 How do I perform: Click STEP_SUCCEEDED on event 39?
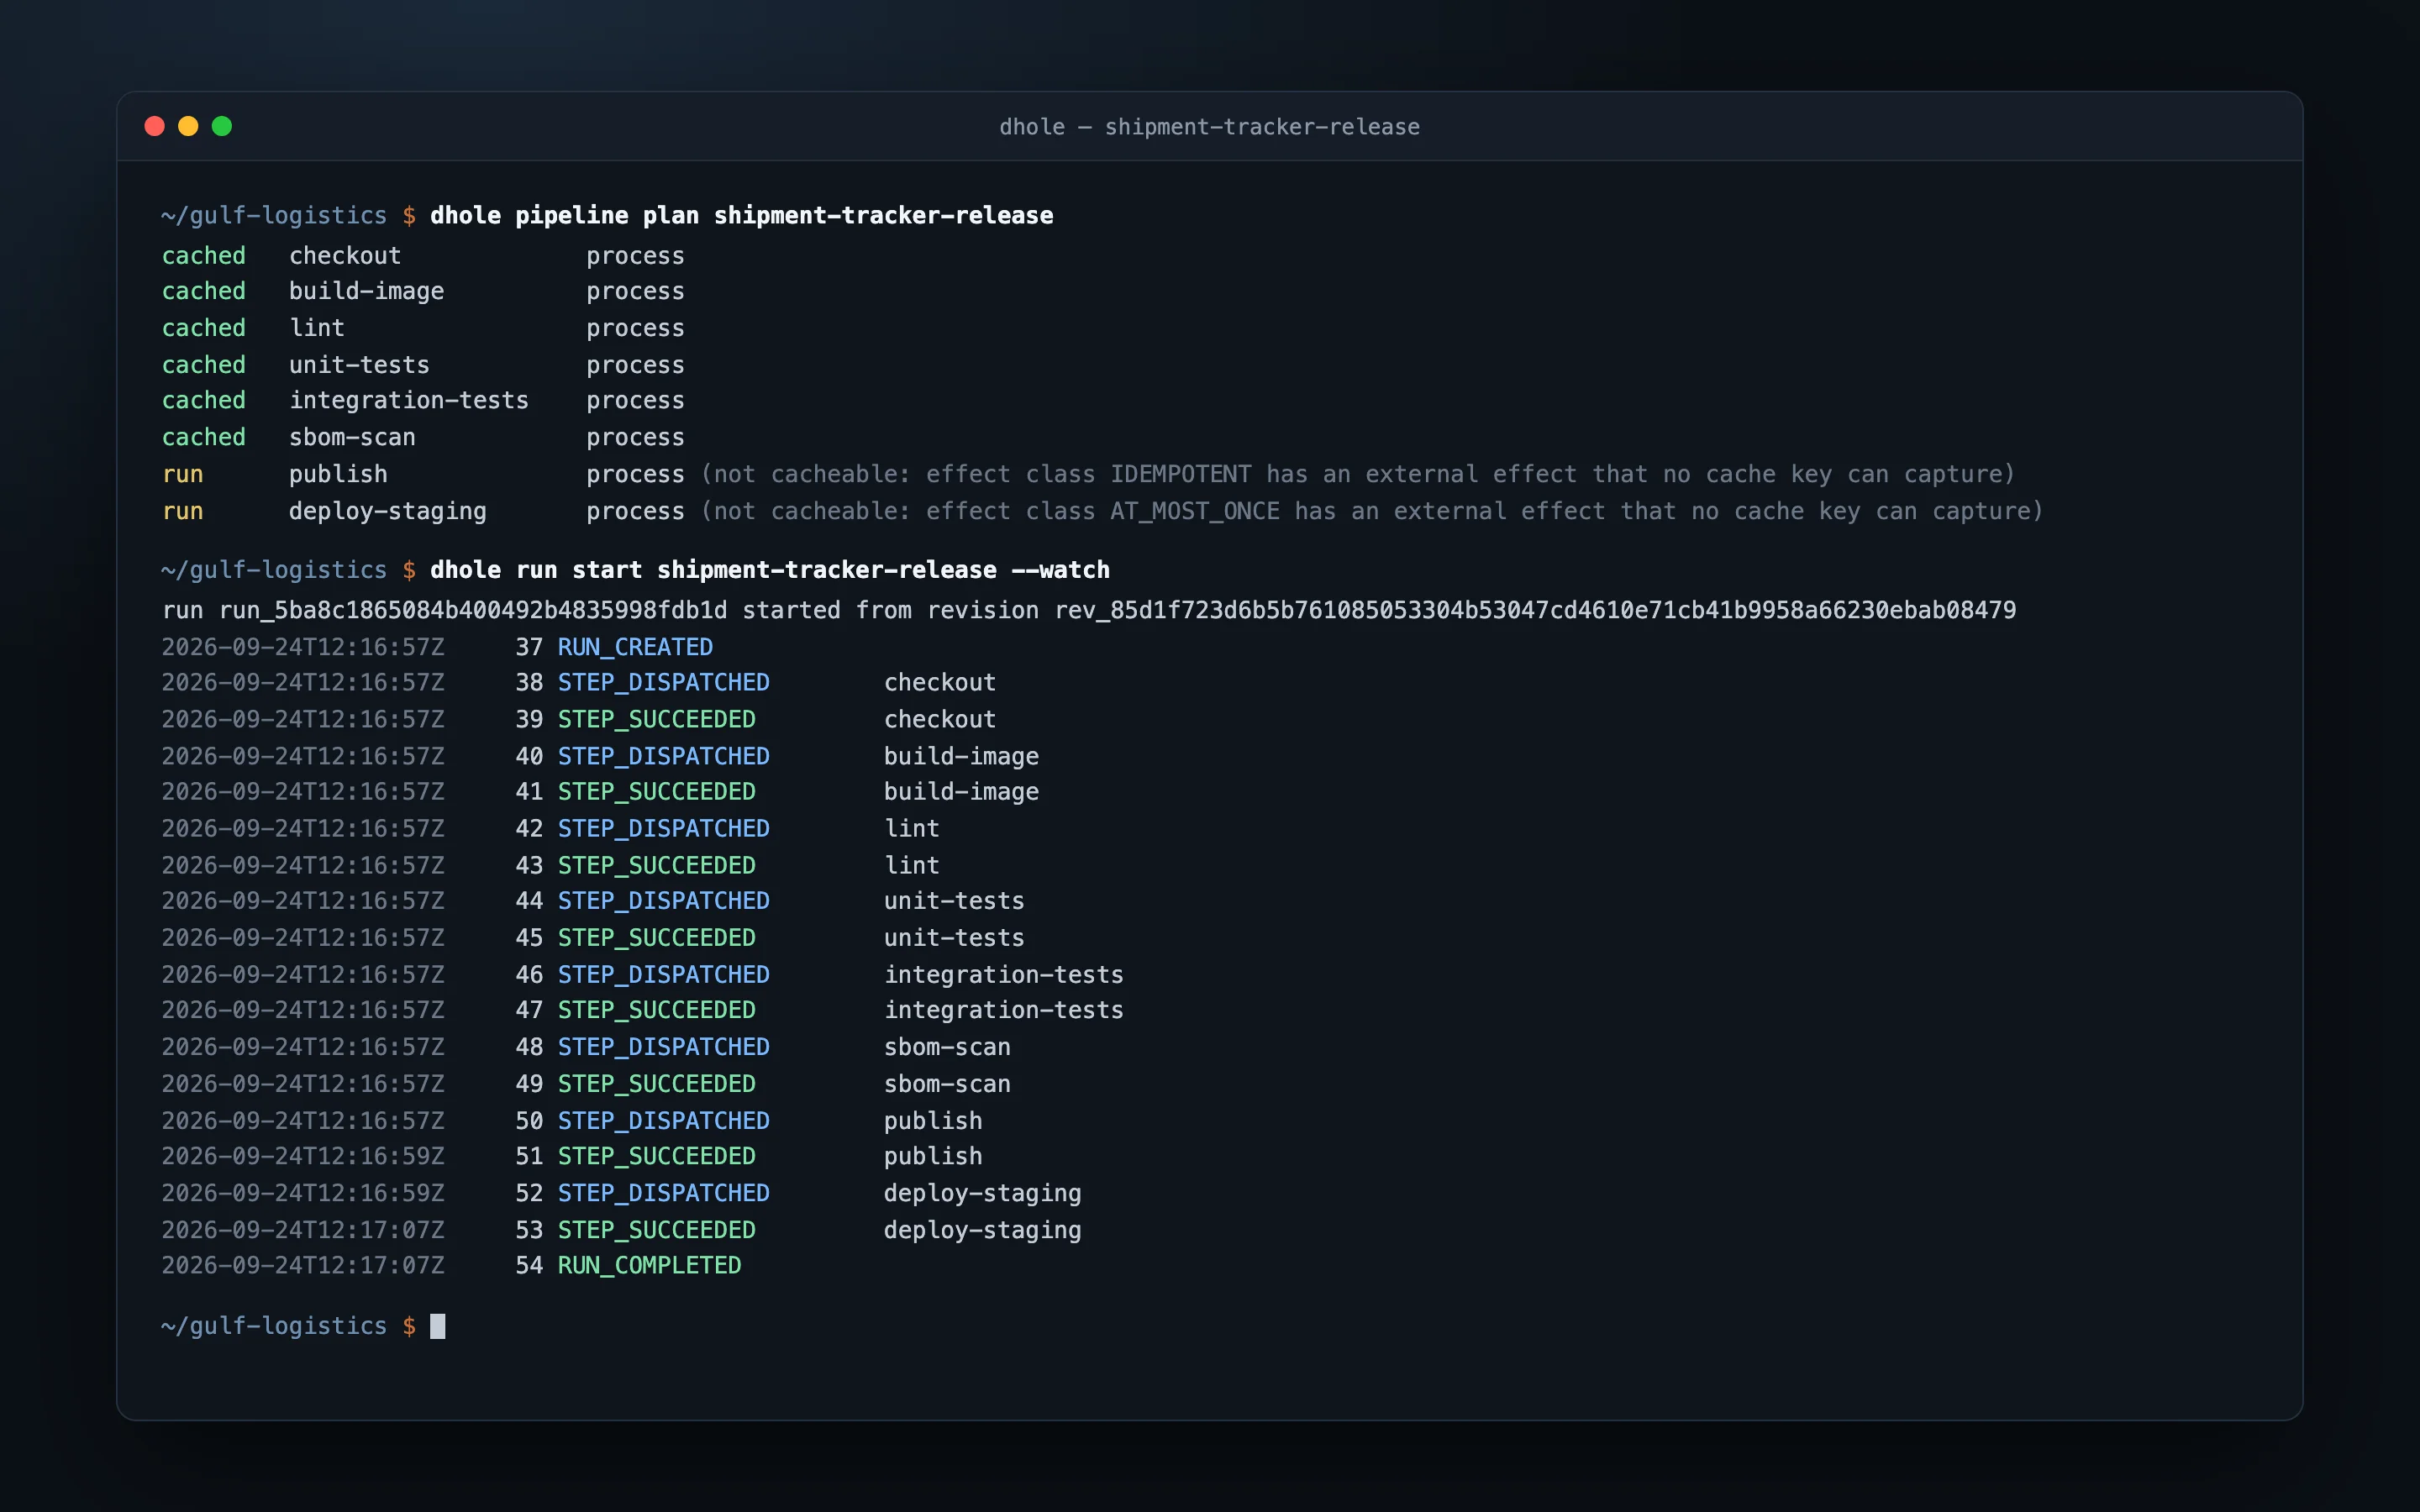[656, 719]
